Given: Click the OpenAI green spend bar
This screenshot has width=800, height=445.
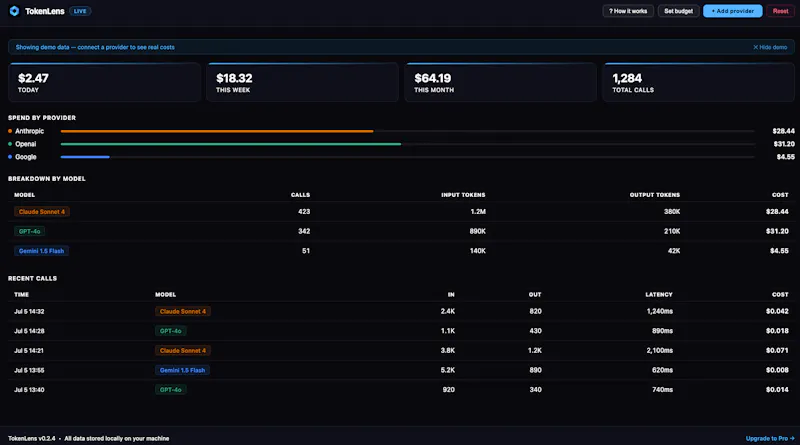Looking at the screenshot, I should 231,144.
